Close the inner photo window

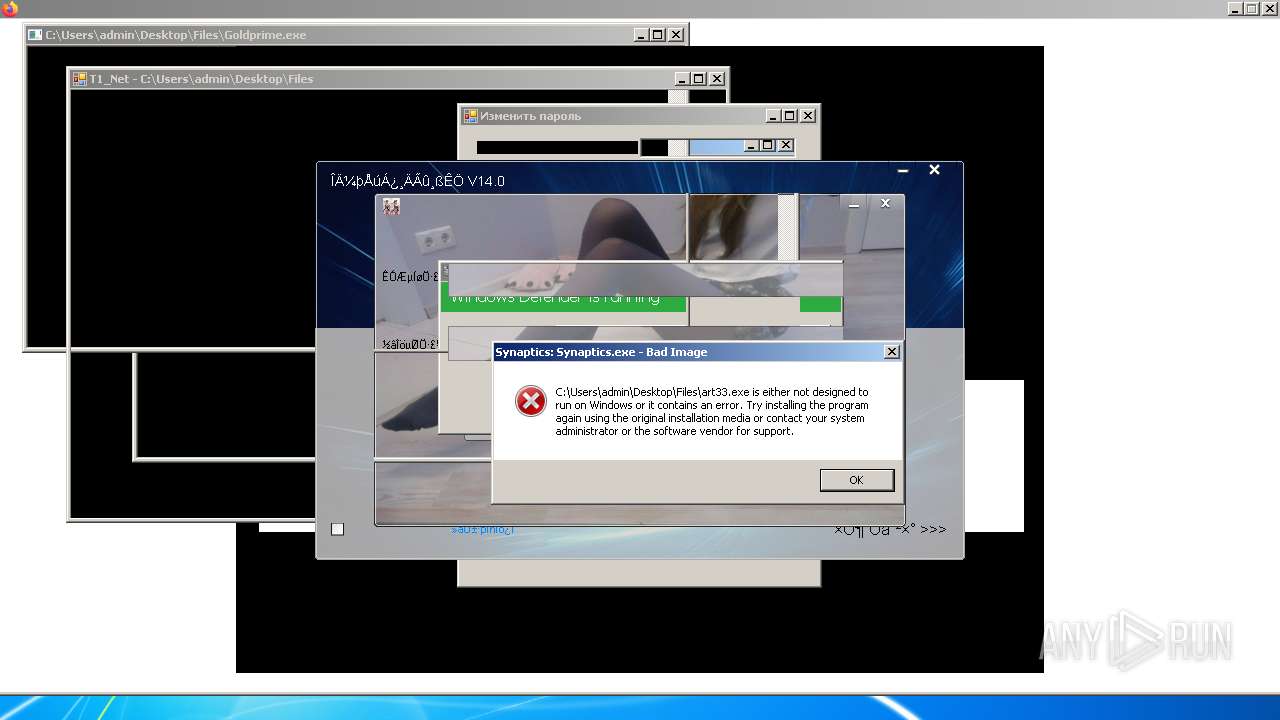pos(885,203)
